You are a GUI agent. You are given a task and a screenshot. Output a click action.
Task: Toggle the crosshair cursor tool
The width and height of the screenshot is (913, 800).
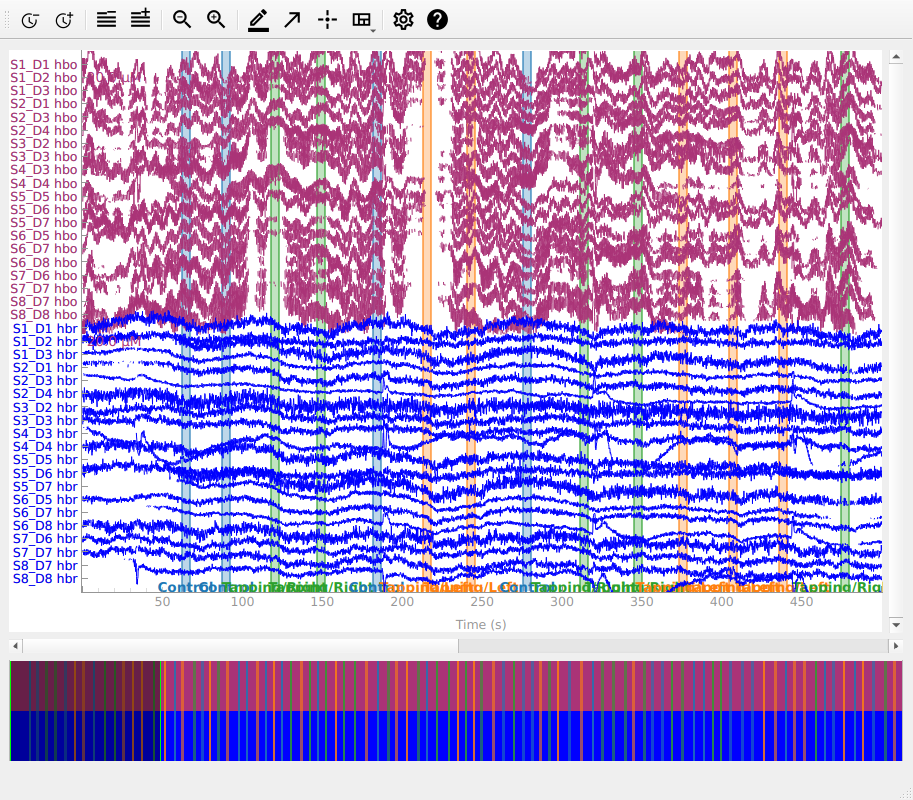pos(327,19)
